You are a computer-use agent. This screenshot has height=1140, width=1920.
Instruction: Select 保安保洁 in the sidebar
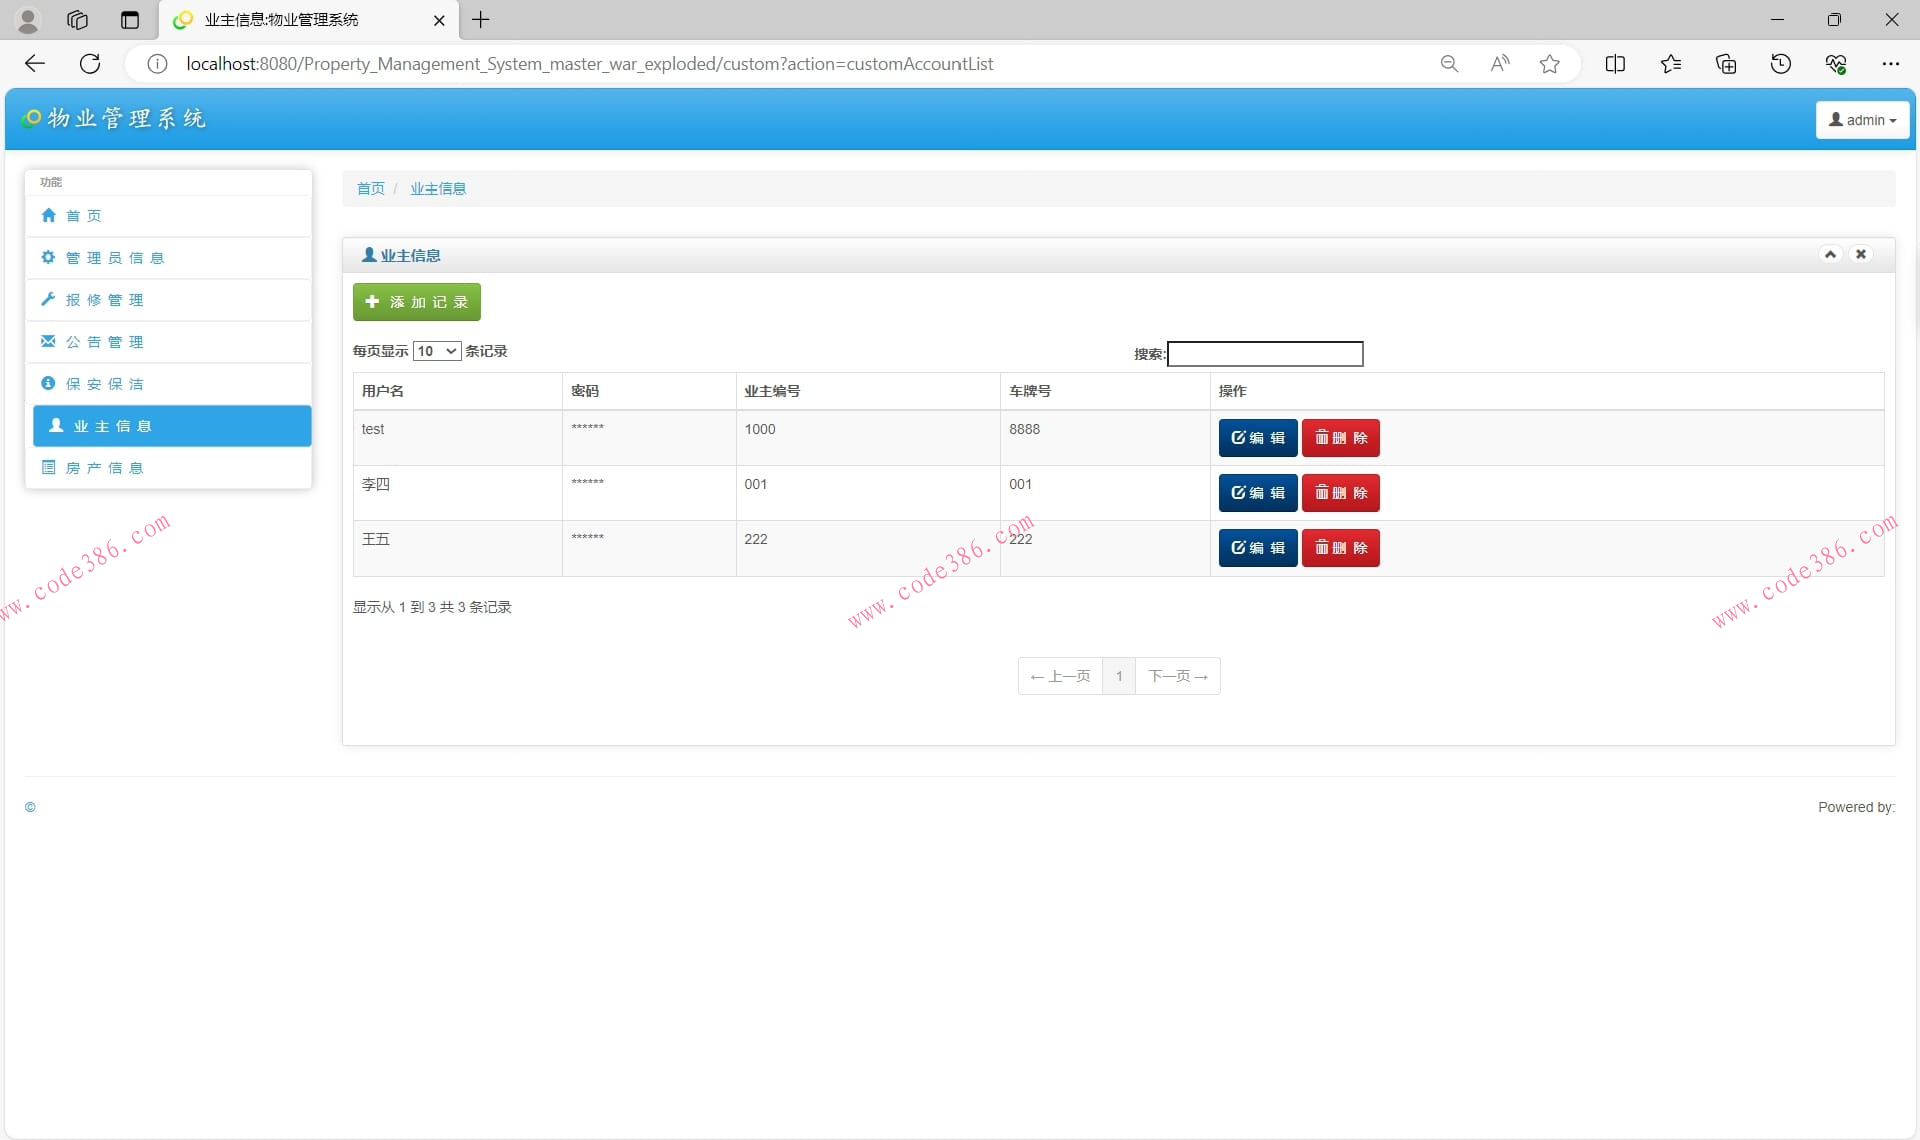tap(104, 384)
